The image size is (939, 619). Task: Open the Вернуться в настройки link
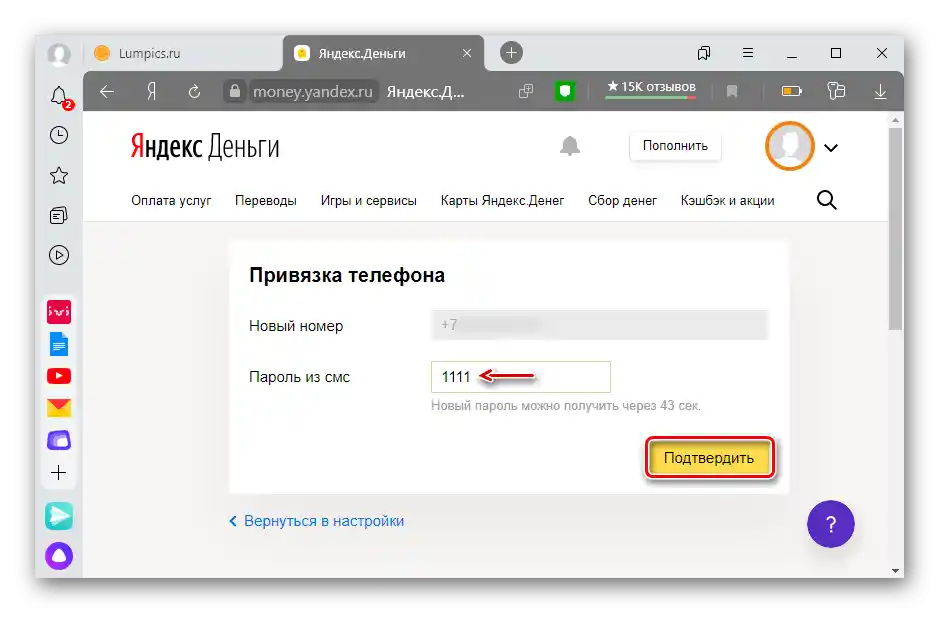coord(316,520)
